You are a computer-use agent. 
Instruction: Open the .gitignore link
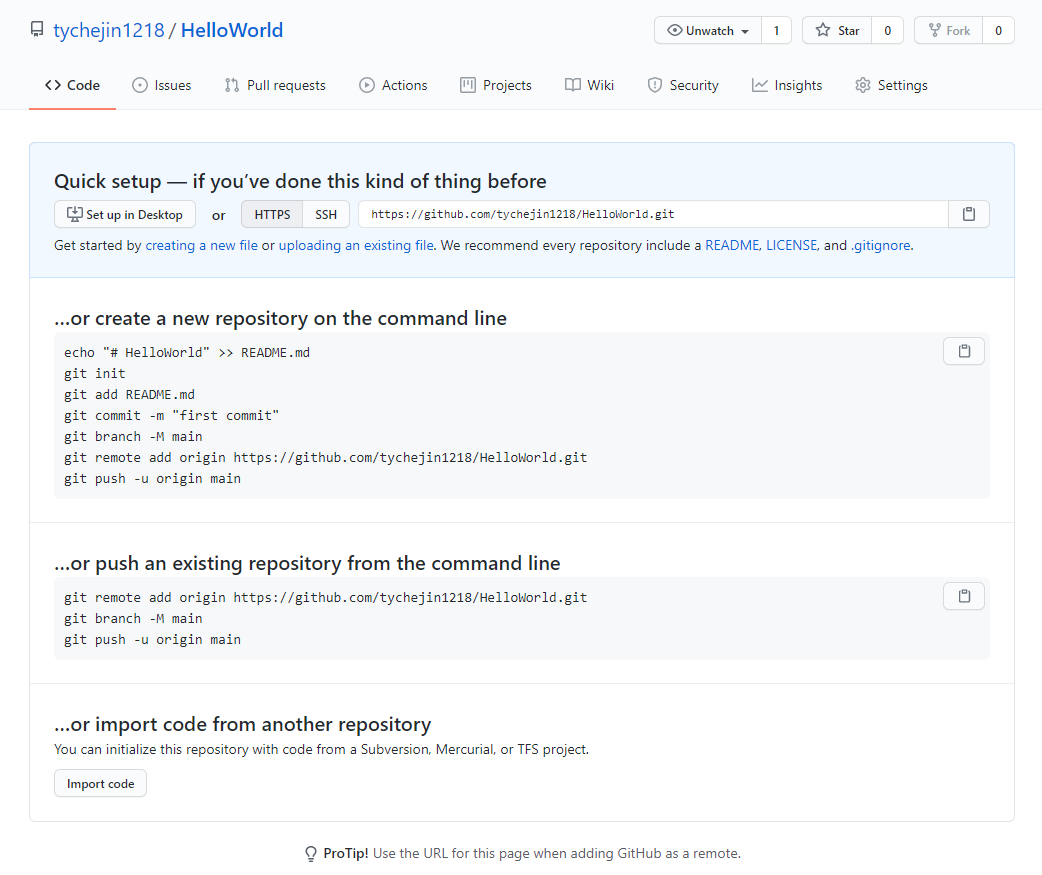(881, 245)
